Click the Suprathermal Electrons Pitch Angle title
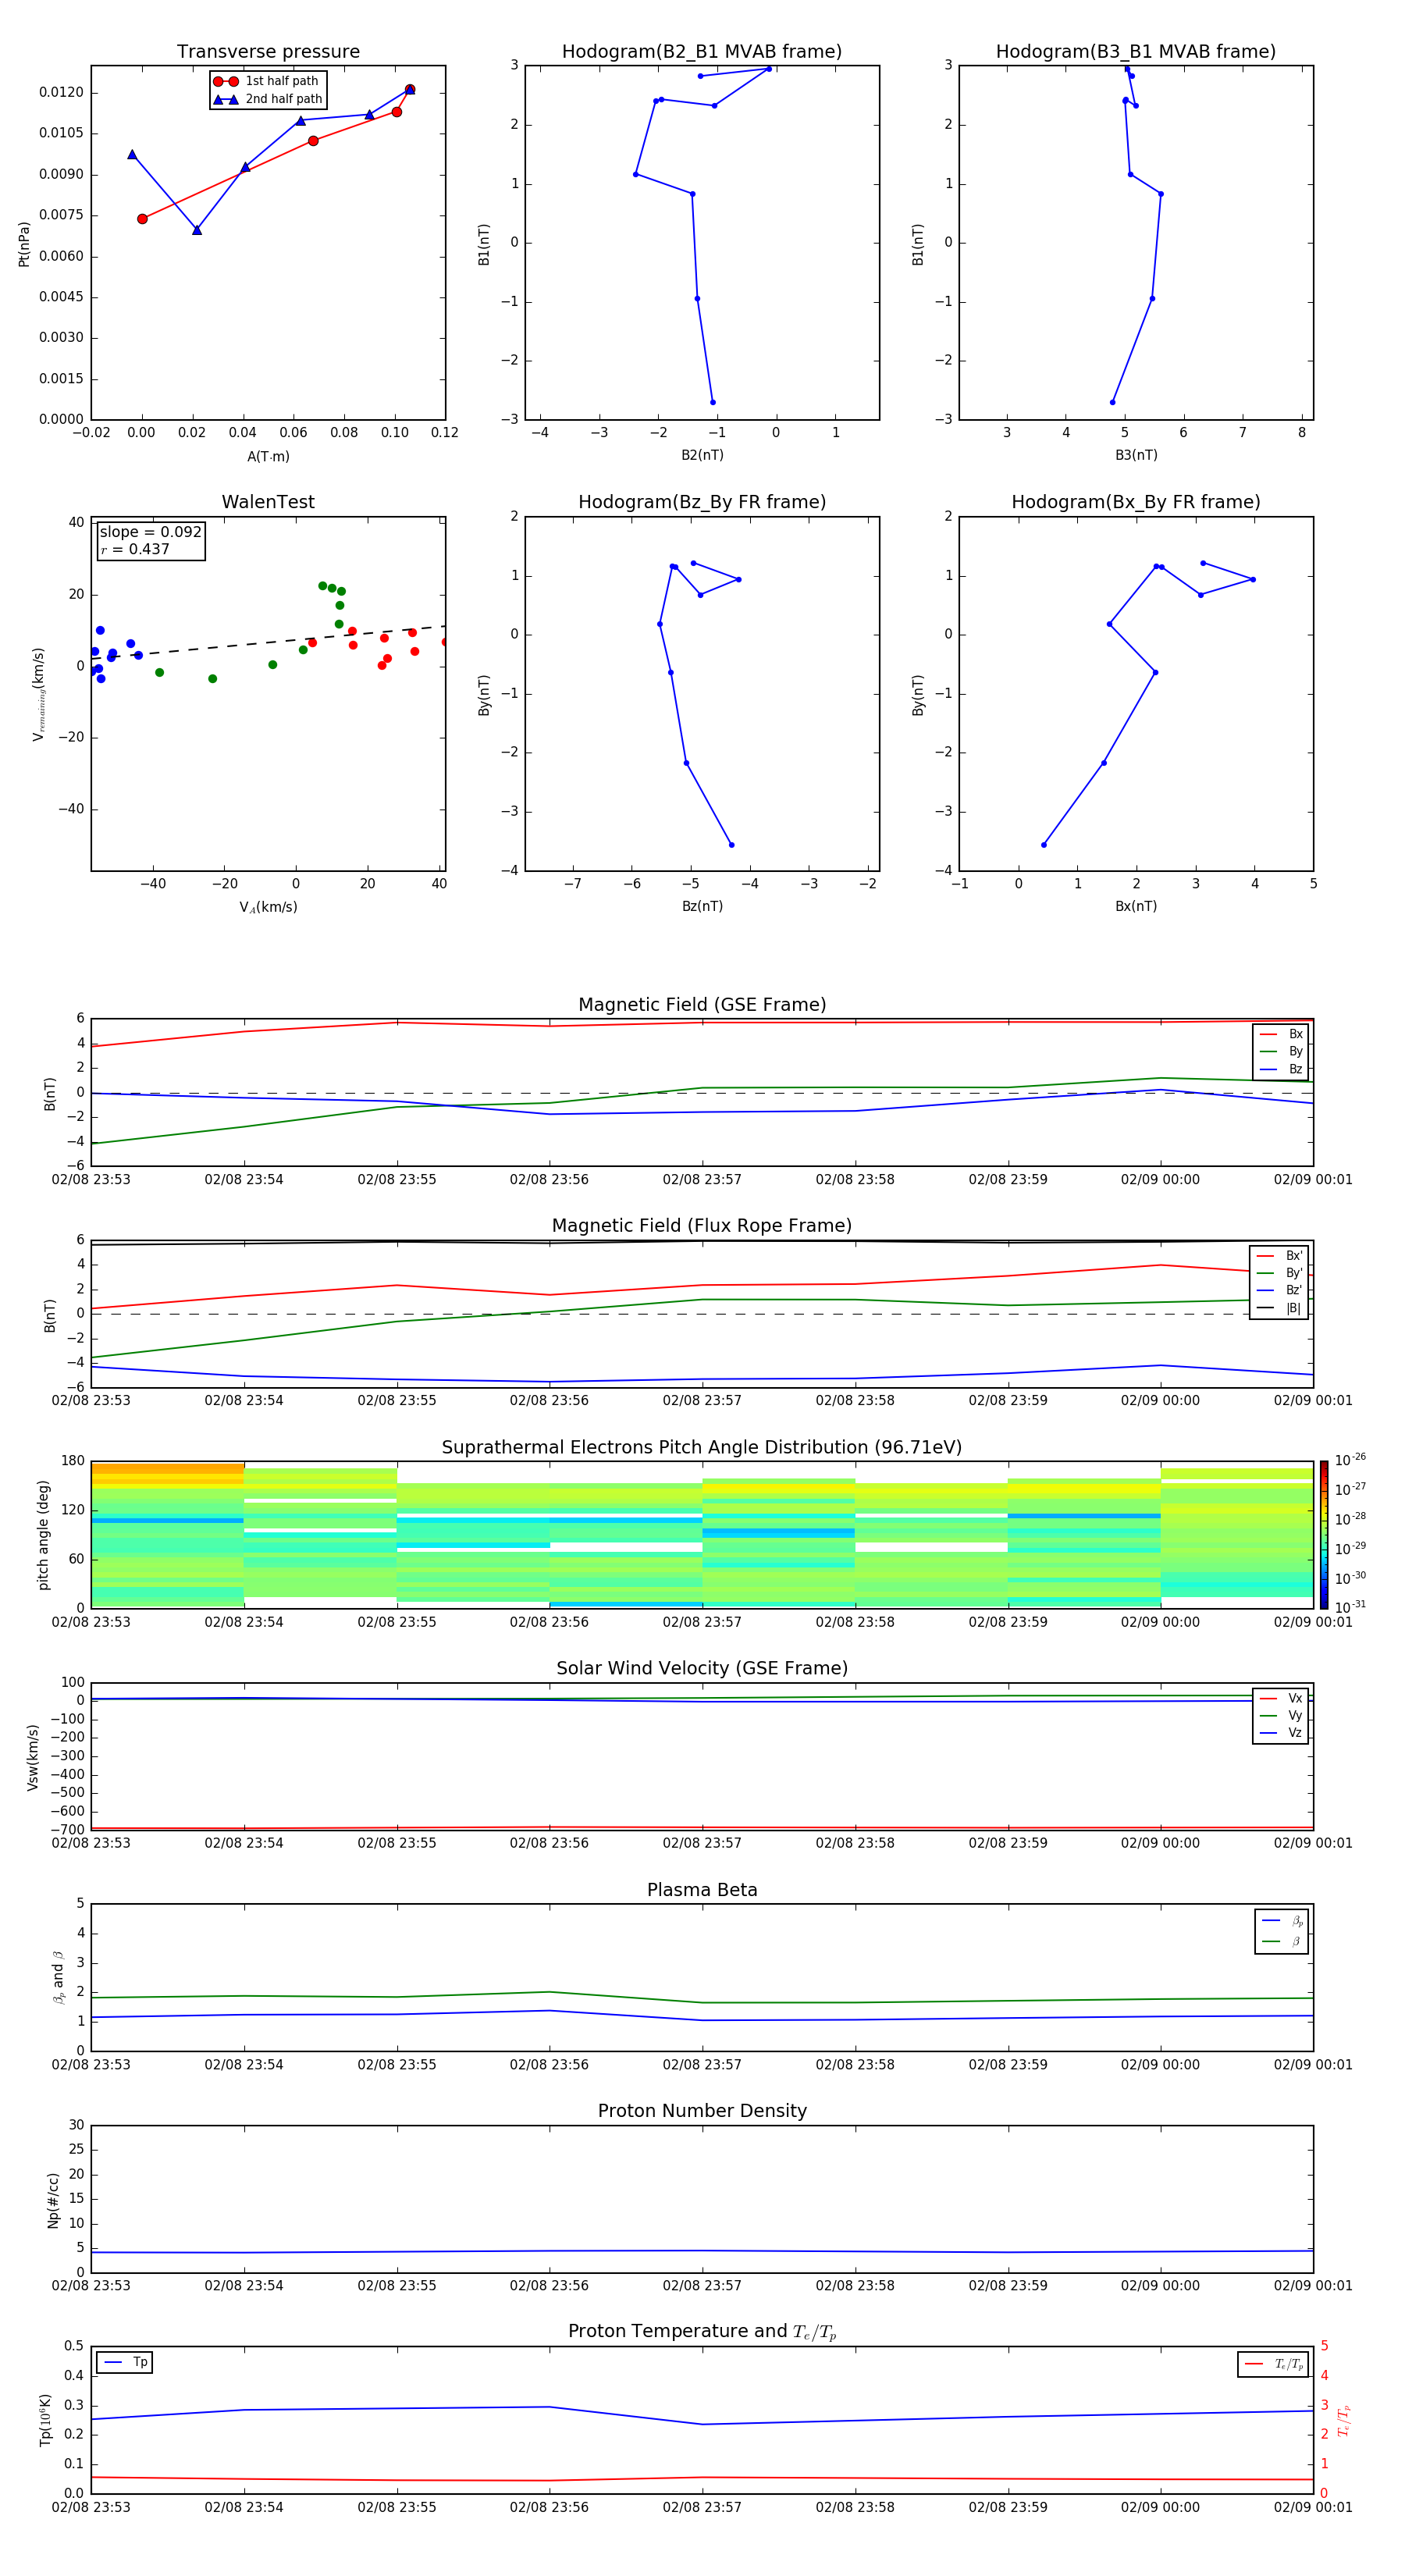 pos(702,1447)
